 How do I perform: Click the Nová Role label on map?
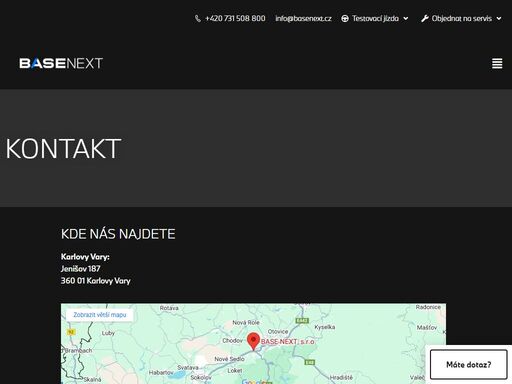246,322
